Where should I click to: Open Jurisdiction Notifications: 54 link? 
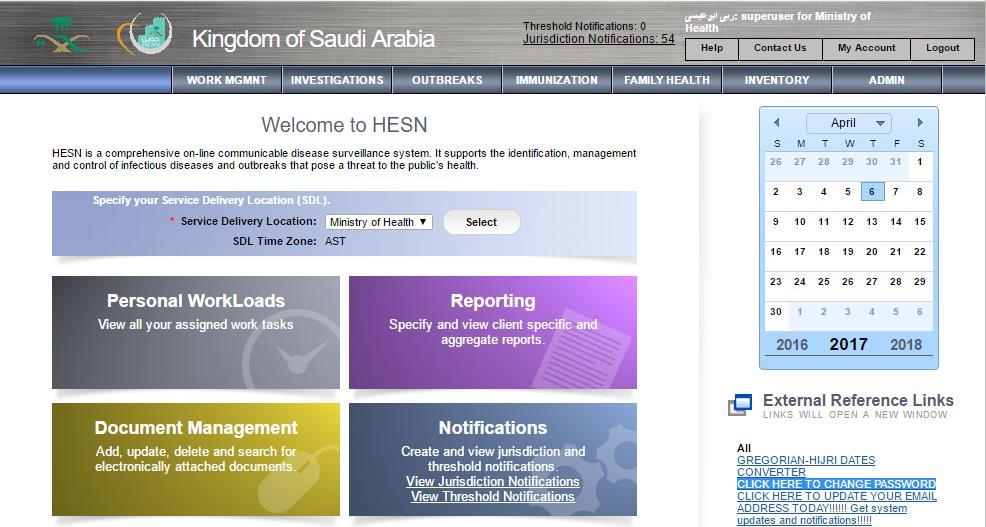coord(599,39)
